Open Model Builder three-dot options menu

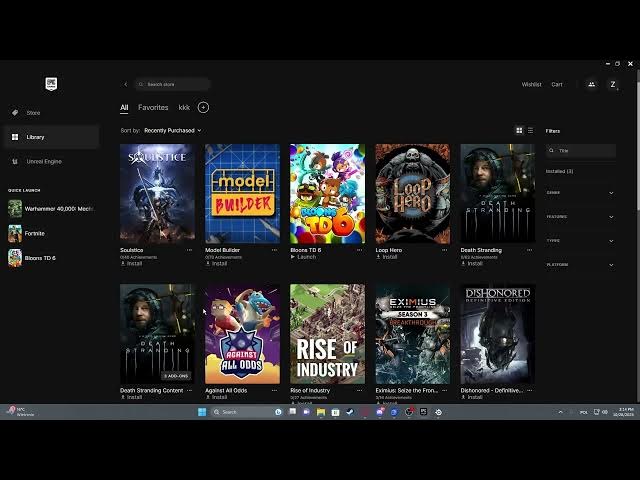coord(274,250)
